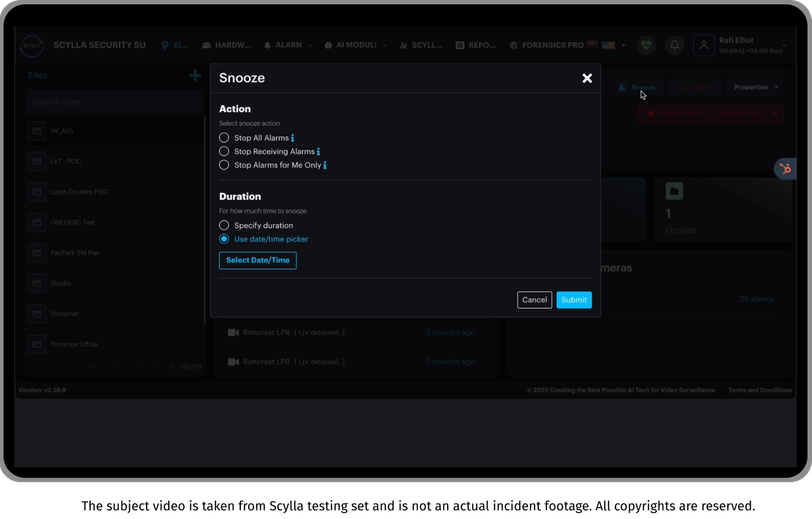Select the PacPark SM Pier site

(114, 253)
